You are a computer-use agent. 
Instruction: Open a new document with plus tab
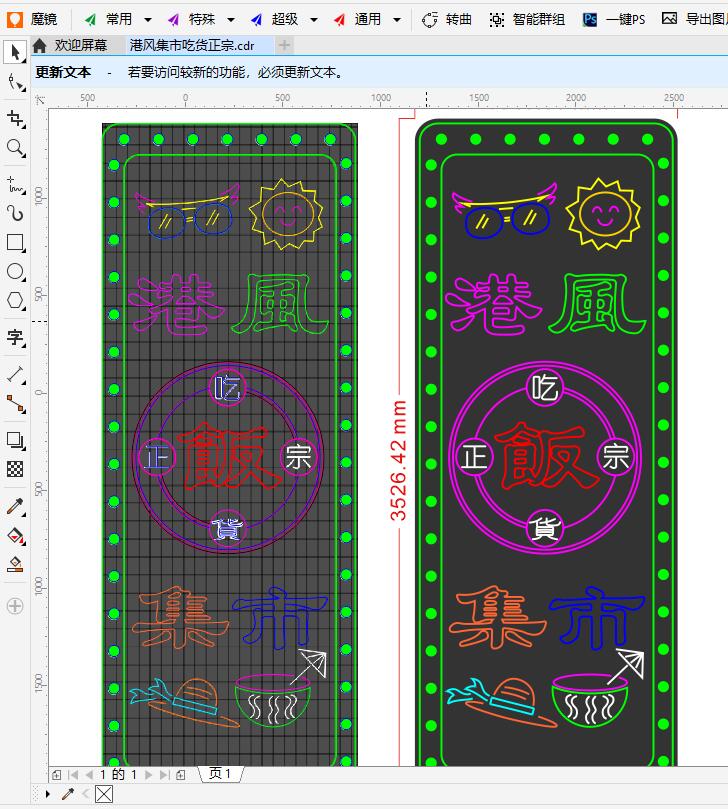pos(284,45)
